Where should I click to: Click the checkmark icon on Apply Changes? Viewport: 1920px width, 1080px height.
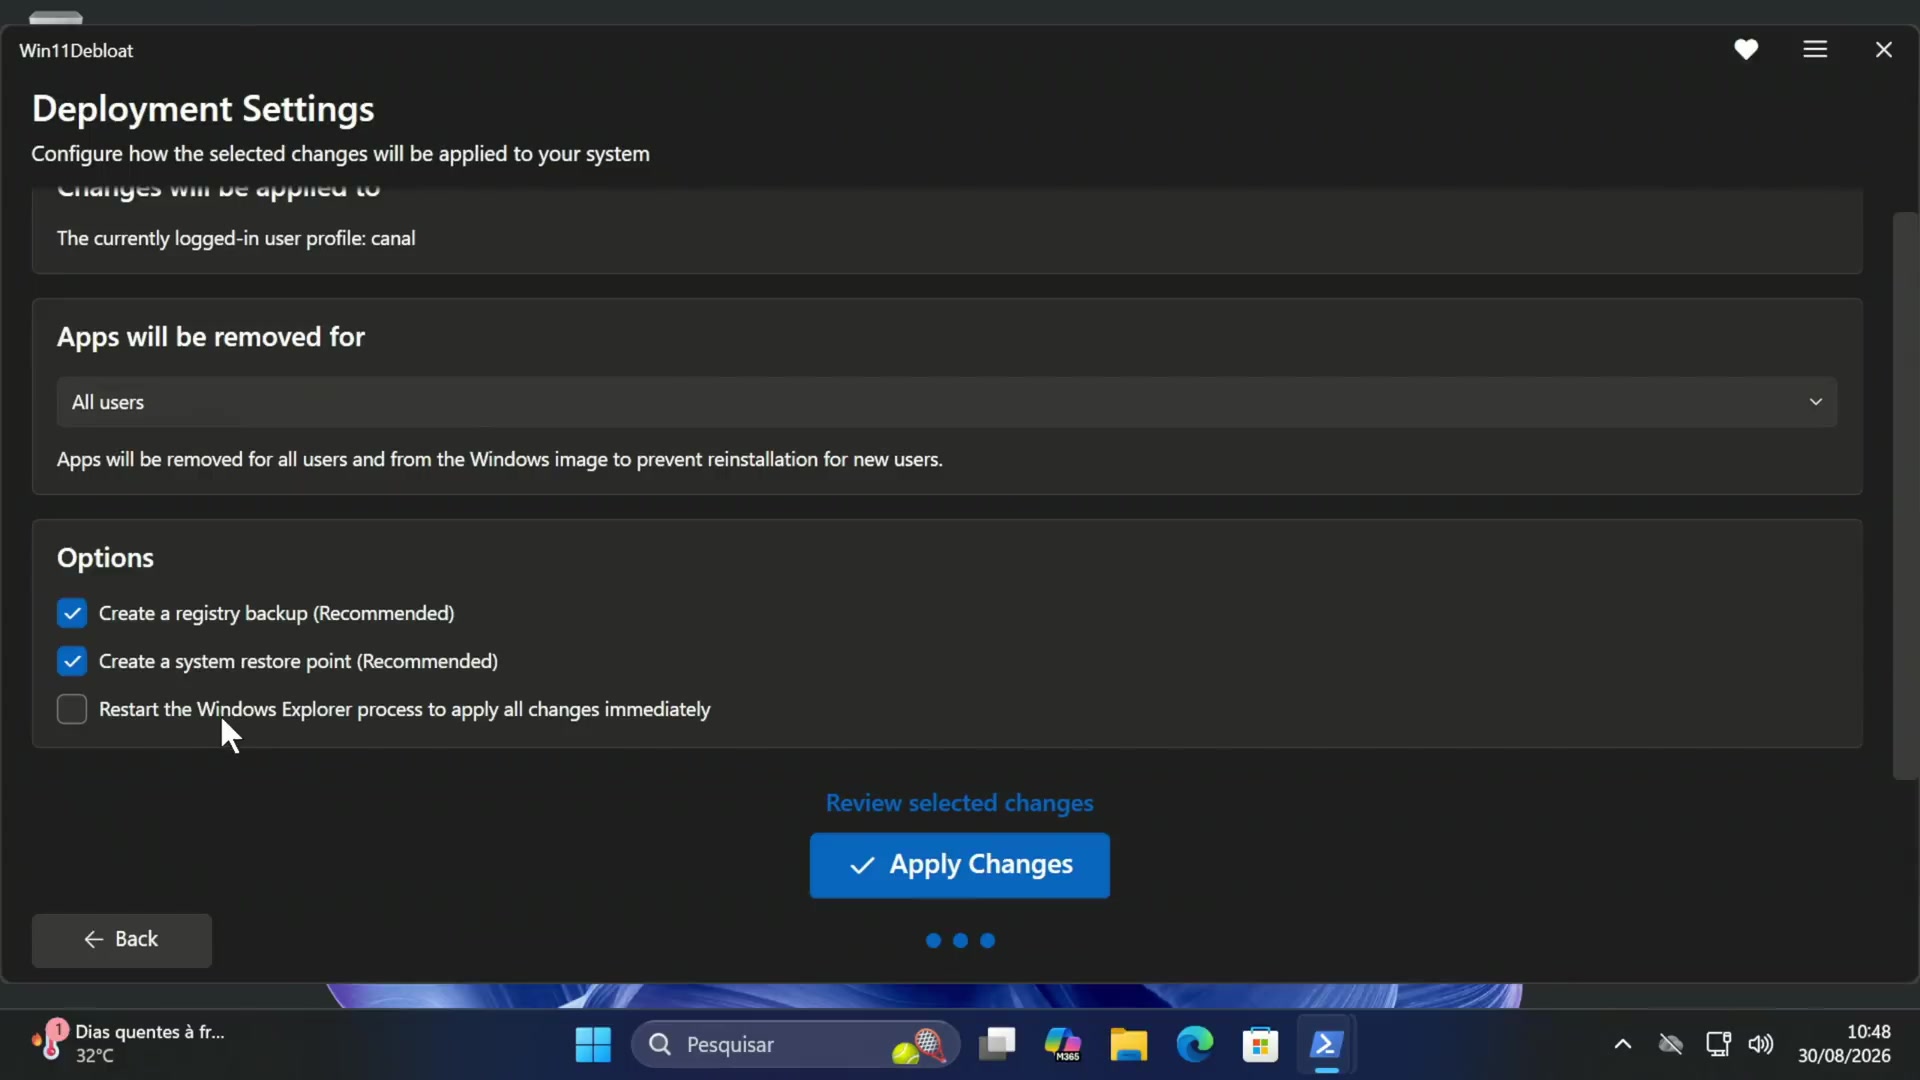point(862,865)
